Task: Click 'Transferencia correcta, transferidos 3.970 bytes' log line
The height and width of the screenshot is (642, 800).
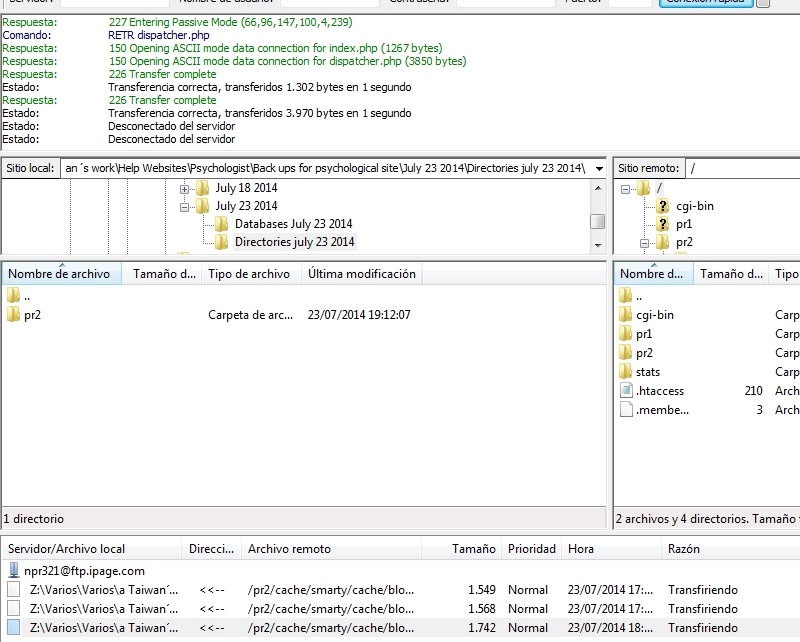Action: (x=259, y=113)
